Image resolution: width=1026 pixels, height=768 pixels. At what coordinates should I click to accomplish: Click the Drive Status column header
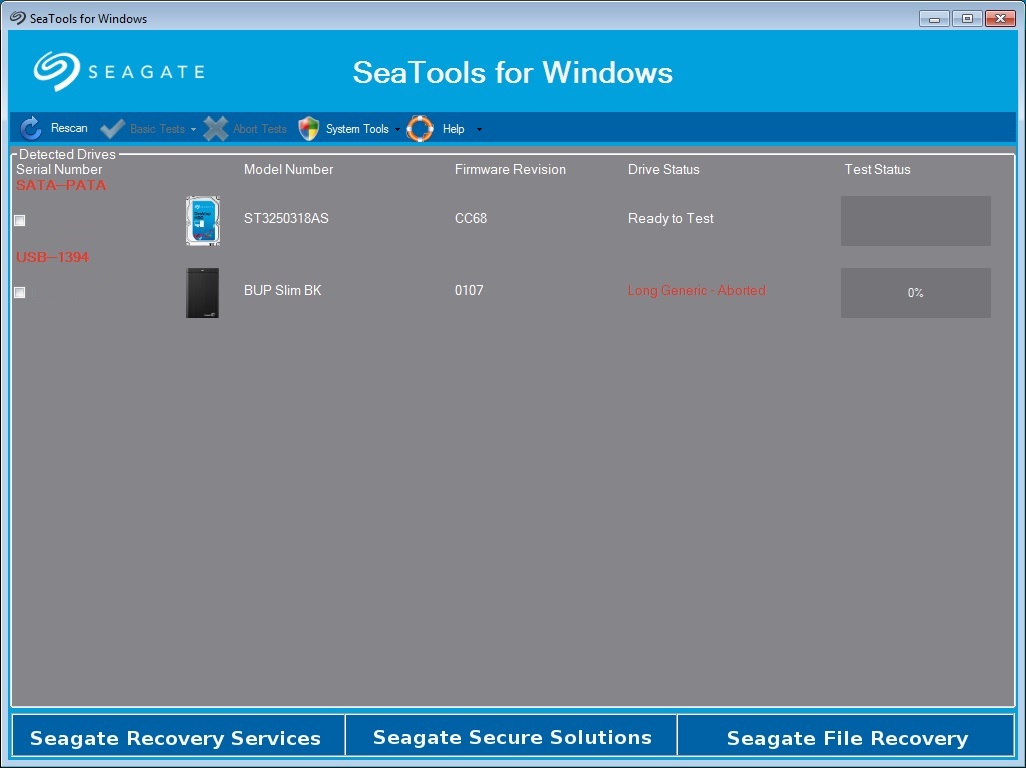[x=663, y=169]
